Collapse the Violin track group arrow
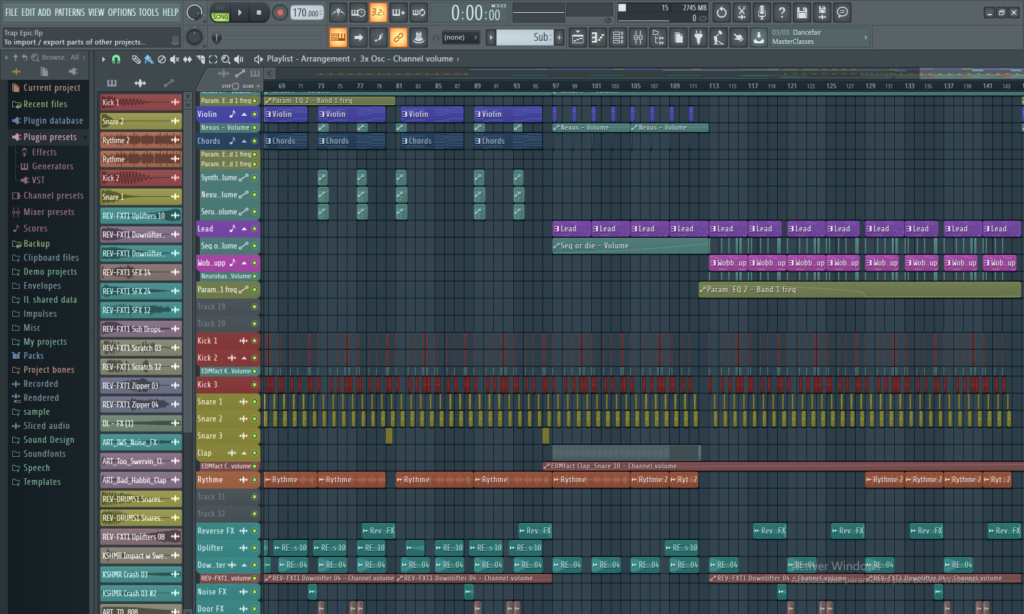This screenshot has width=1024, height=614. pyautogui.click(x=244, y=114)
